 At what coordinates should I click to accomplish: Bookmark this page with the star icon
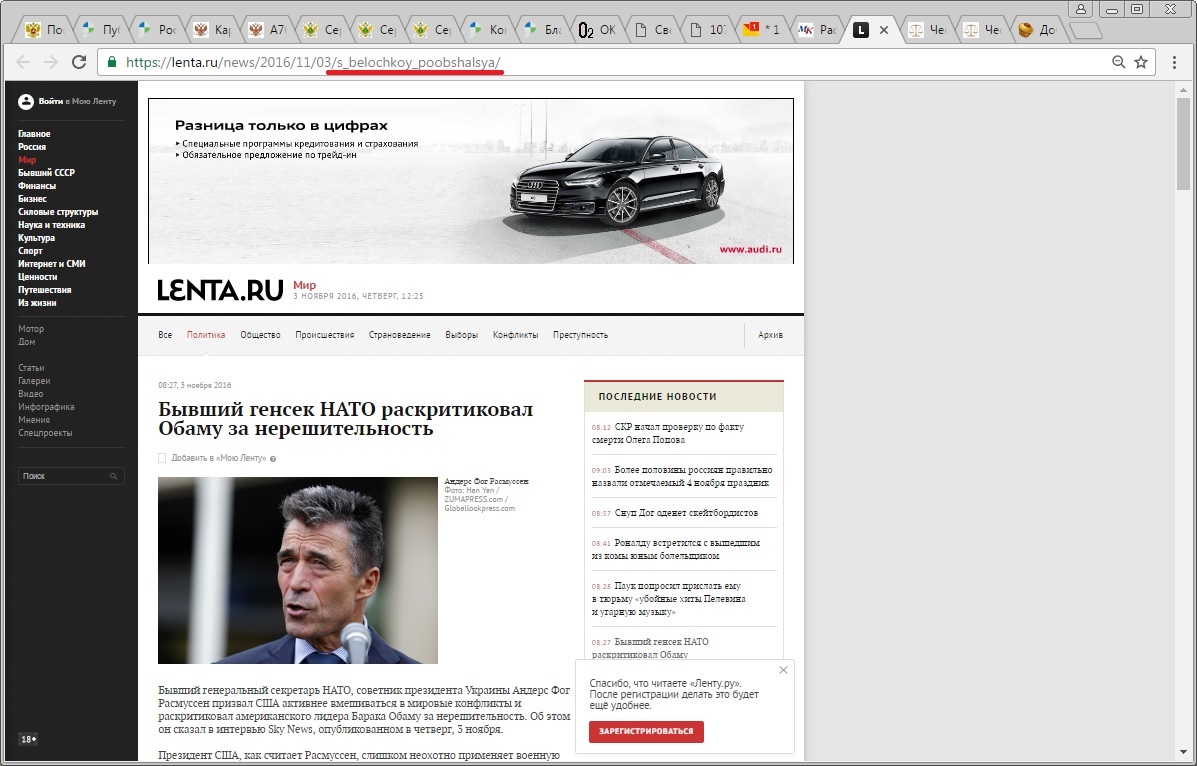click(1141, 62)
